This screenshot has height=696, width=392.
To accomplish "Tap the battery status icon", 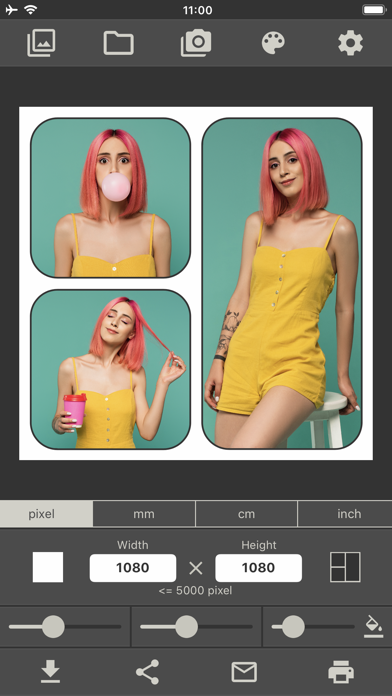I will coord(374,10).
